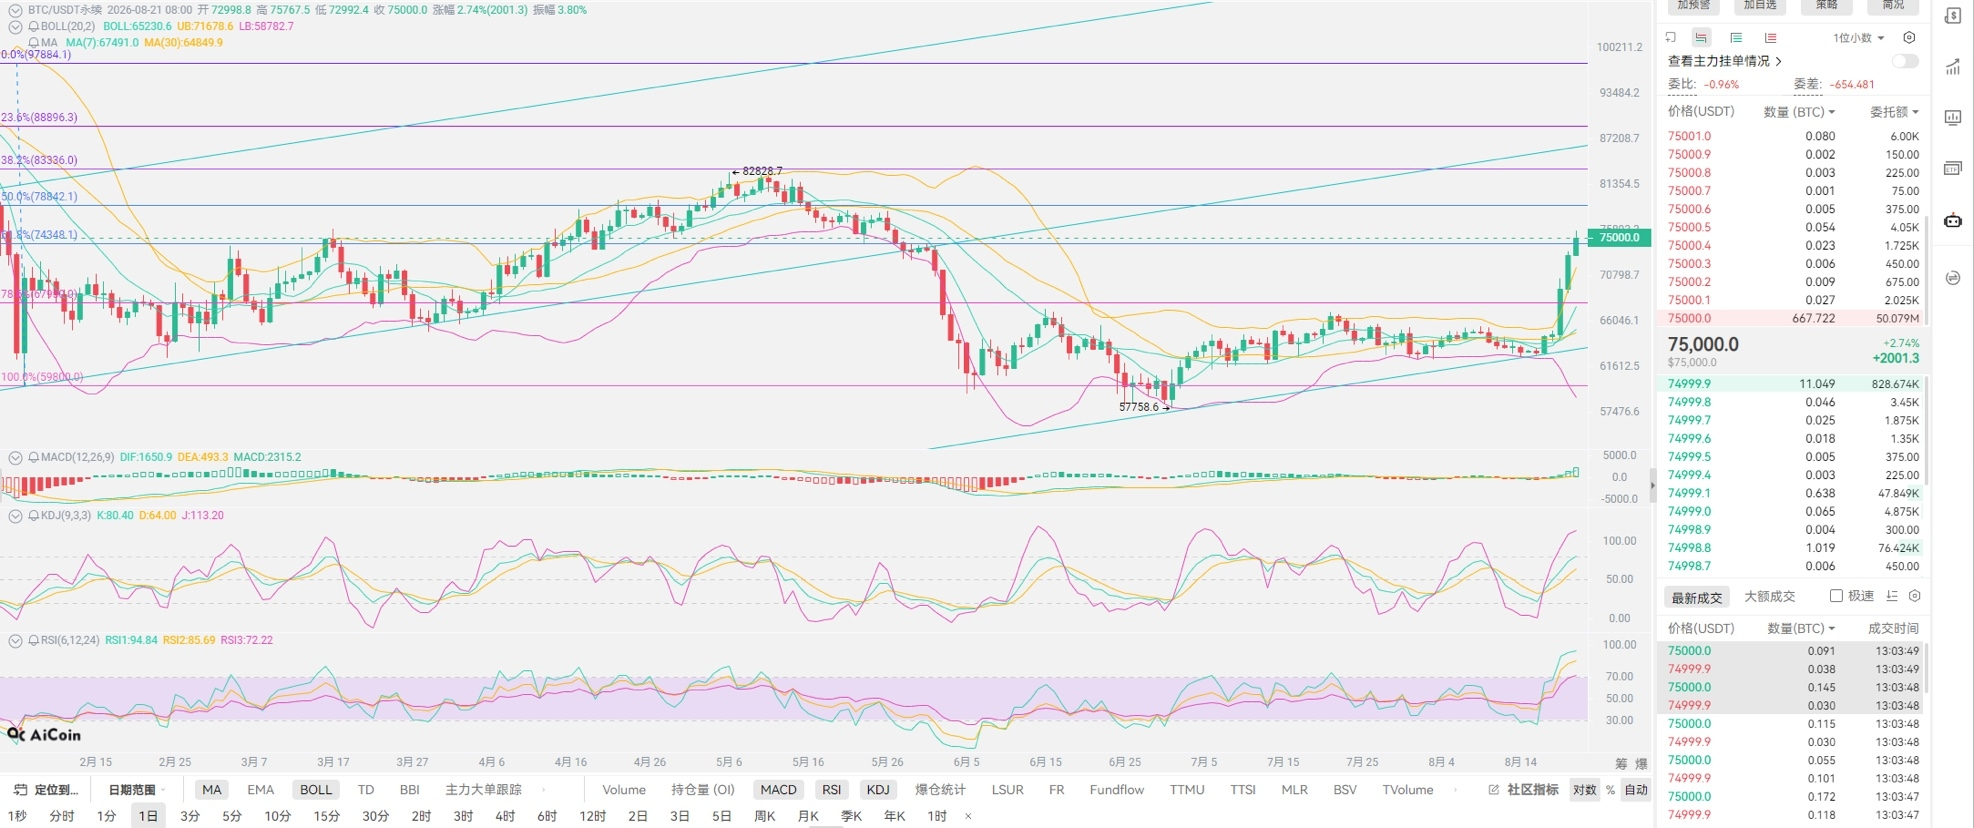Screen dimensions: 1974x828
Task: Click the 定位到 locate icon button
Action: [45, 790]
